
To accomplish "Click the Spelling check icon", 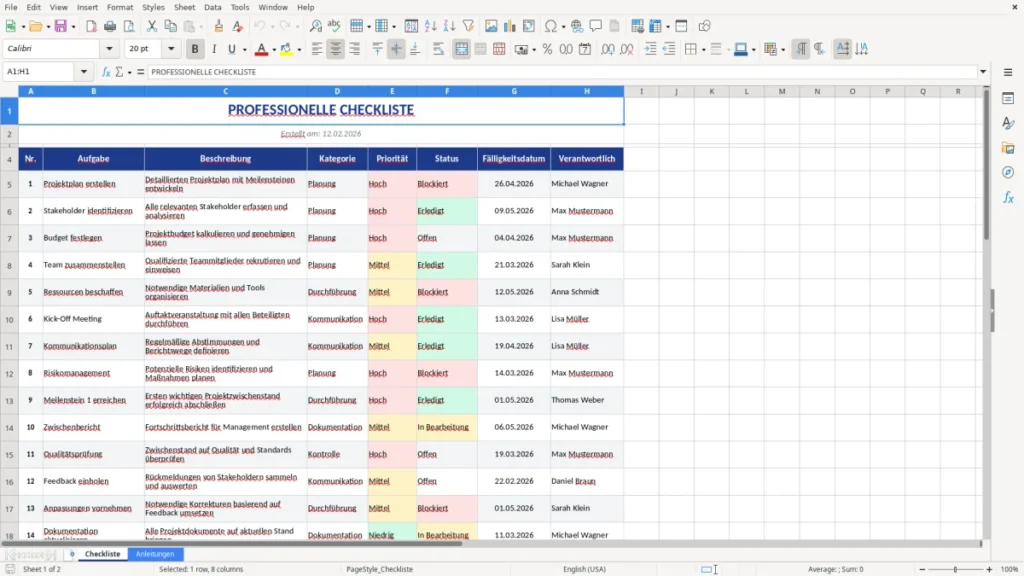I will point(334,26).
